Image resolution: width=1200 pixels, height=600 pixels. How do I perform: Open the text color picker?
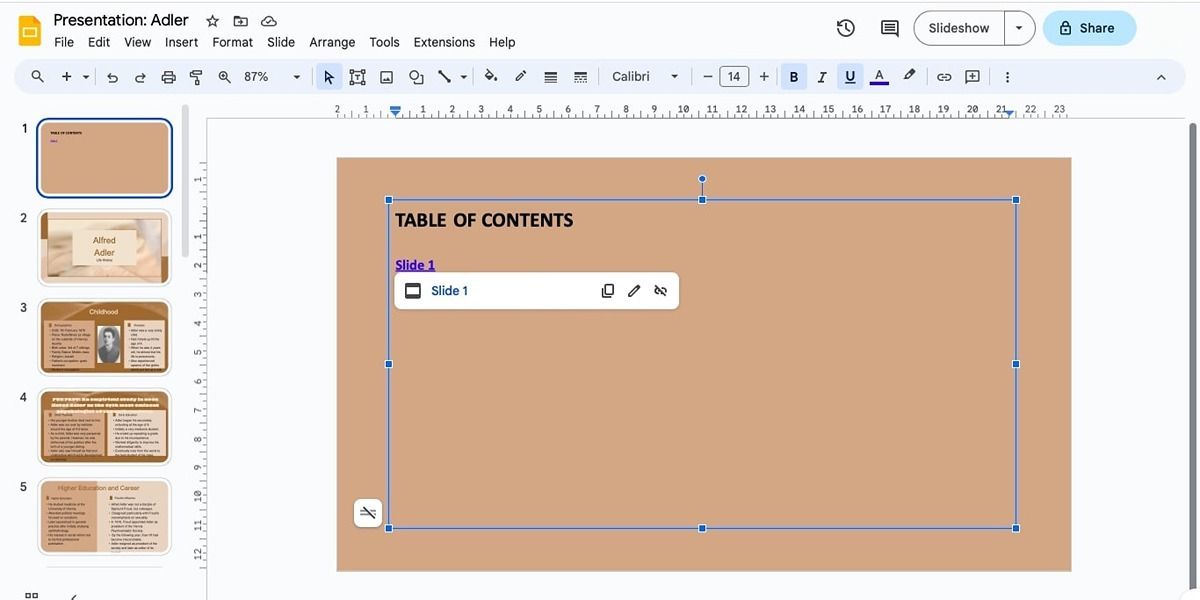[878, 76]
